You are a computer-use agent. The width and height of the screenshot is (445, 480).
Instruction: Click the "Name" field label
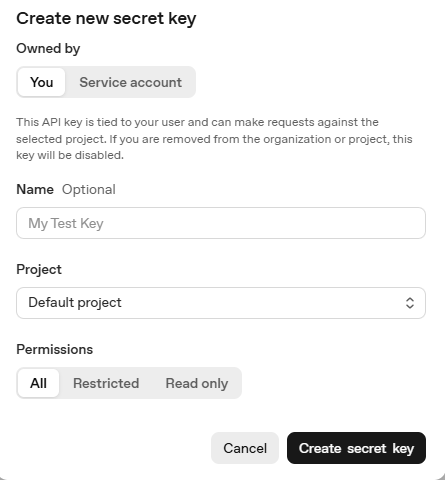point(35,189)
